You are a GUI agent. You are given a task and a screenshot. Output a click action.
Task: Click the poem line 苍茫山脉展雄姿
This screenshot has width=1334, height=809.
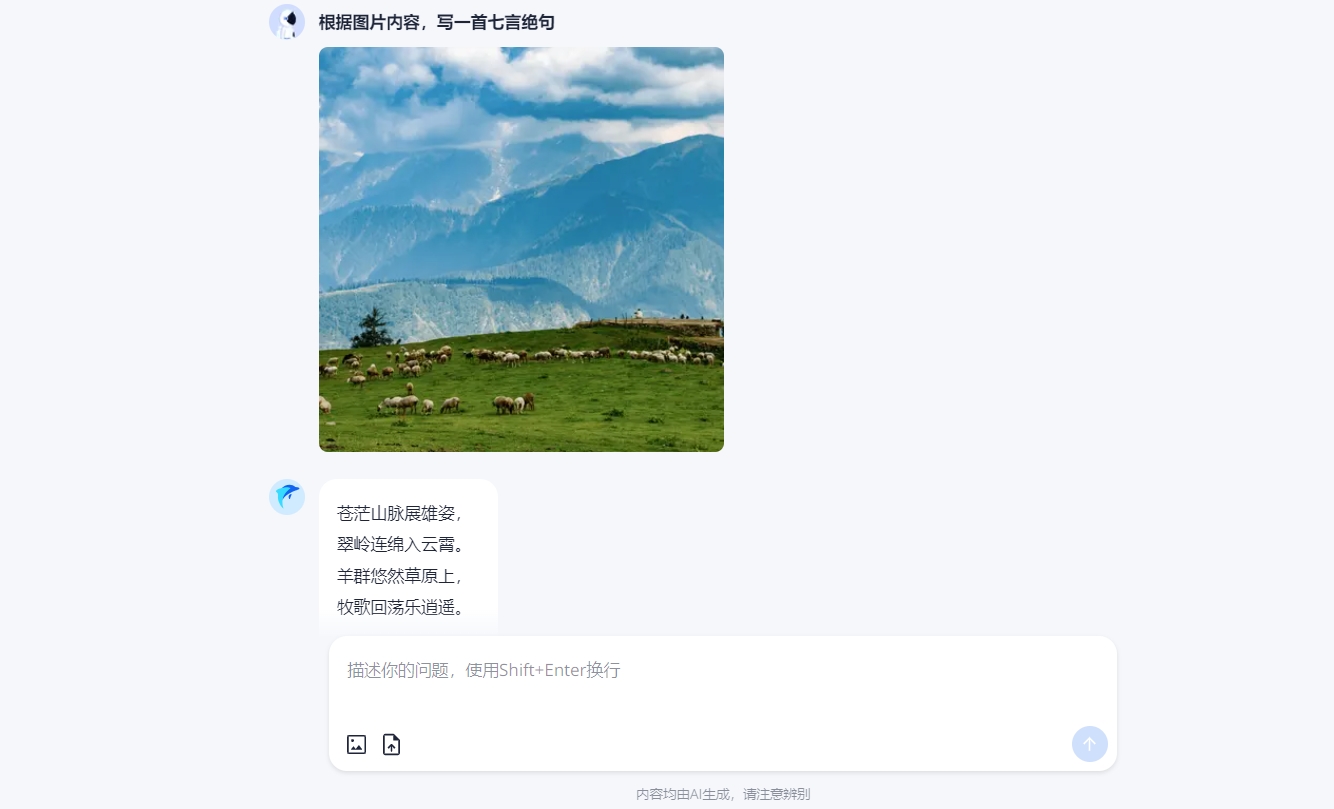click(400, 514)
